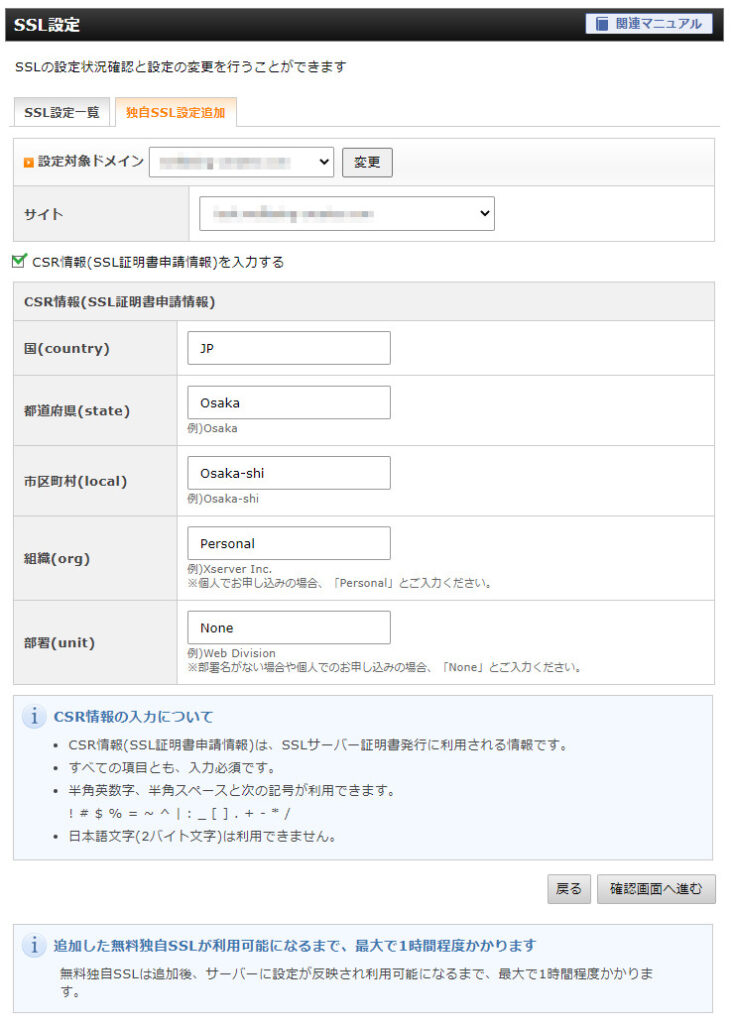The width and height of the screenshot is (732, 1024).
Task: Click the 都道府県(state) input field
Action: [x=289, y=402]
